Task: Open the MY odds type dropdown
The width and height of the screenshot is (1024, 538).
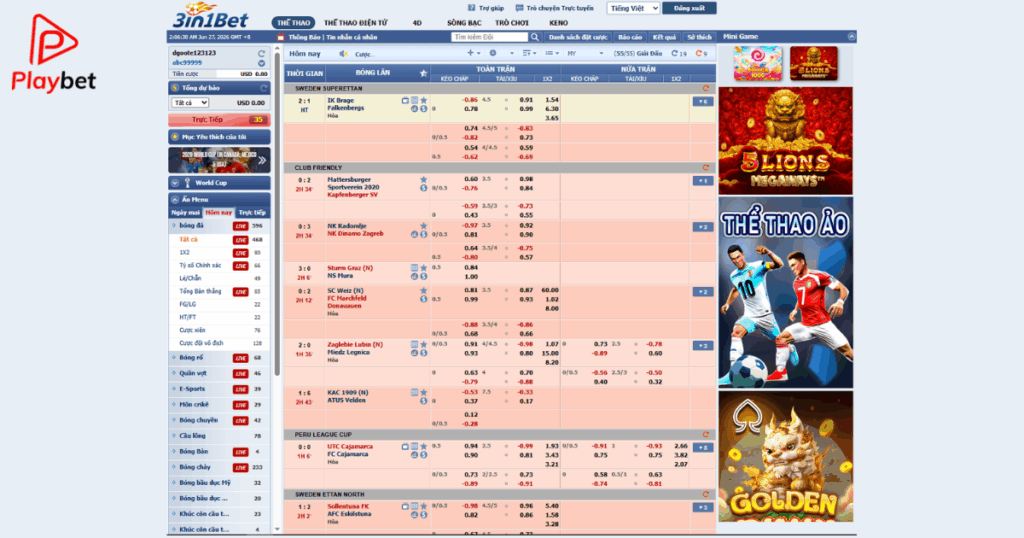Action: pos(585,54)
